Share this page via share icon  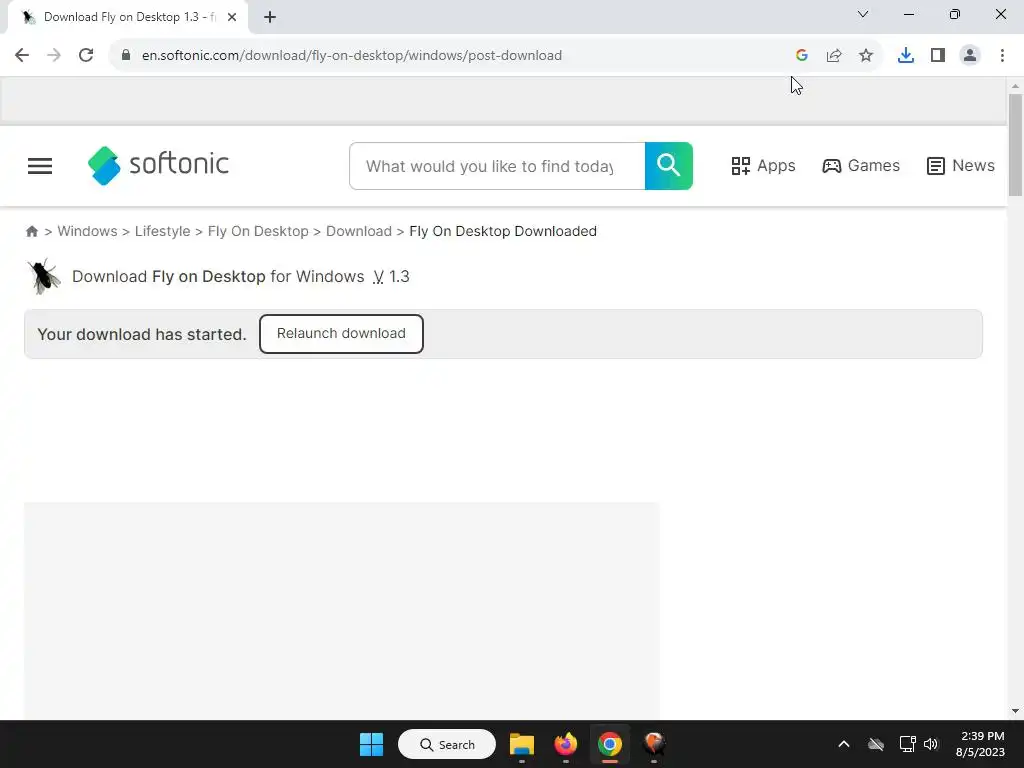(834, 56)
